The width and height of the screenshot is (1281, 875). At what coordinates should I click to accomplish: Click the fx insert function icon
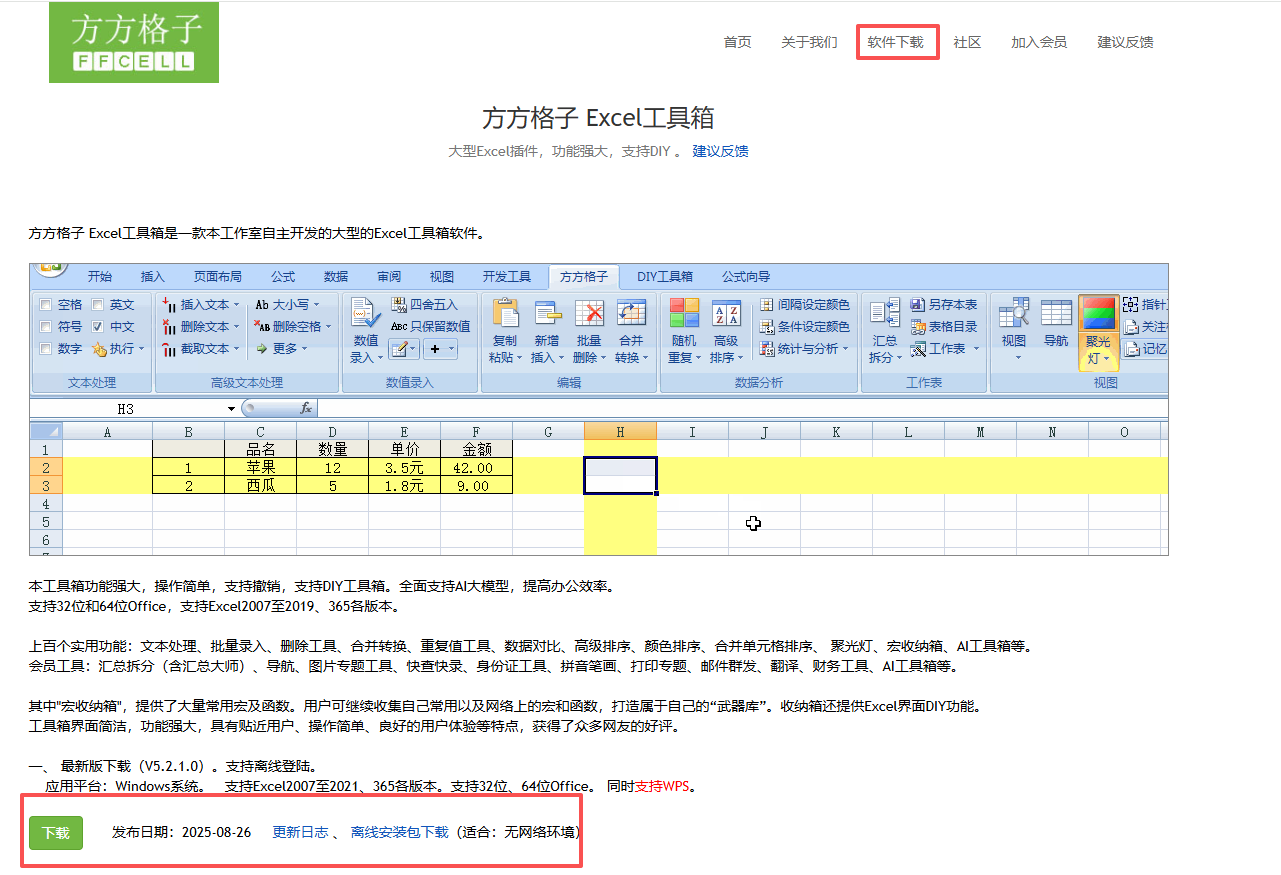tap(306, 408)
